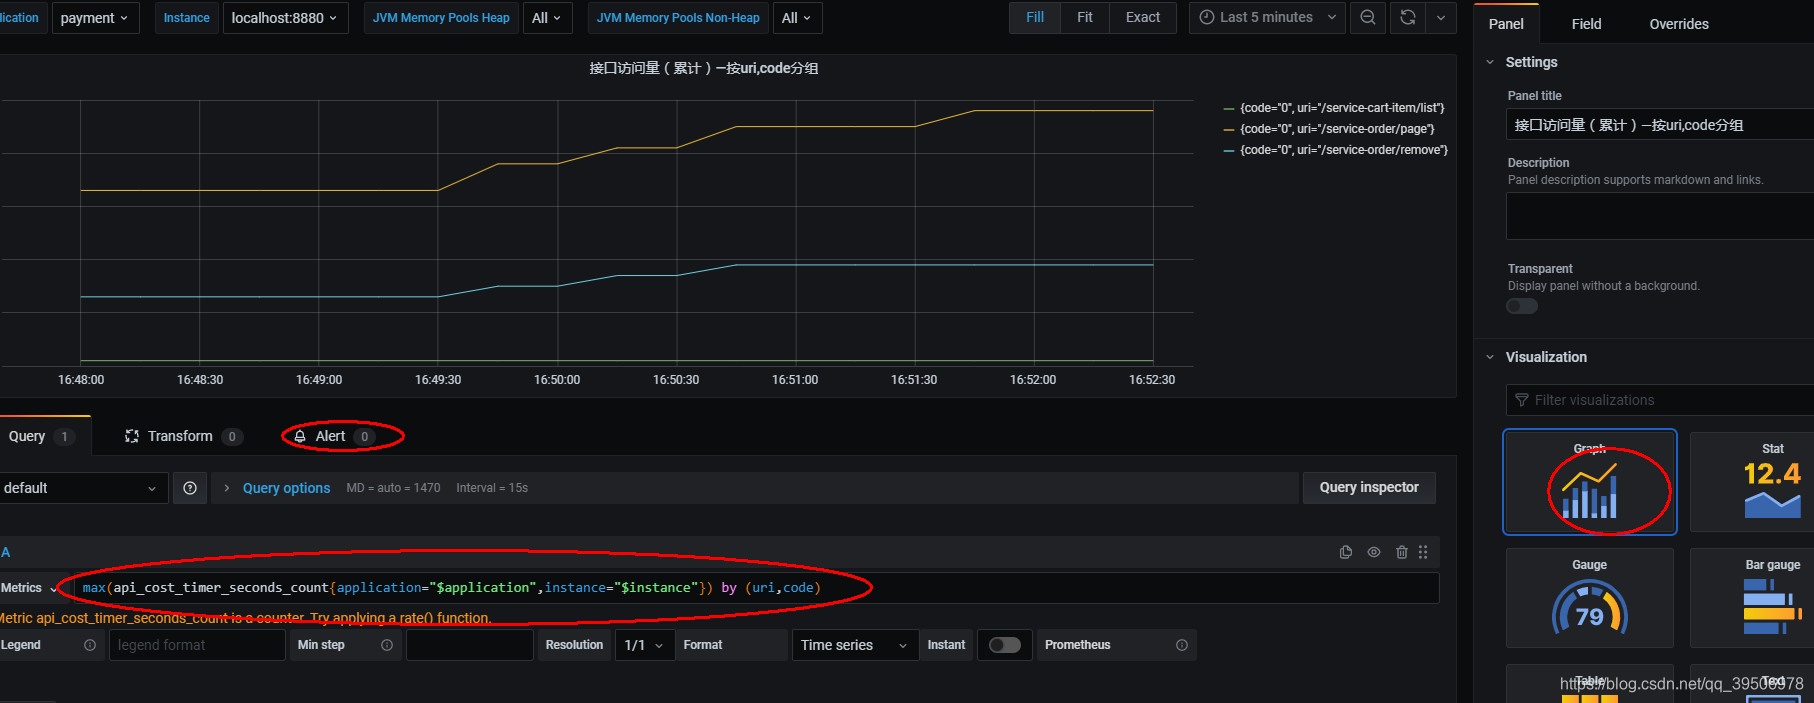Click the zoom out time range icon
Screen dimensions: 1814x703
point(1367,17)
